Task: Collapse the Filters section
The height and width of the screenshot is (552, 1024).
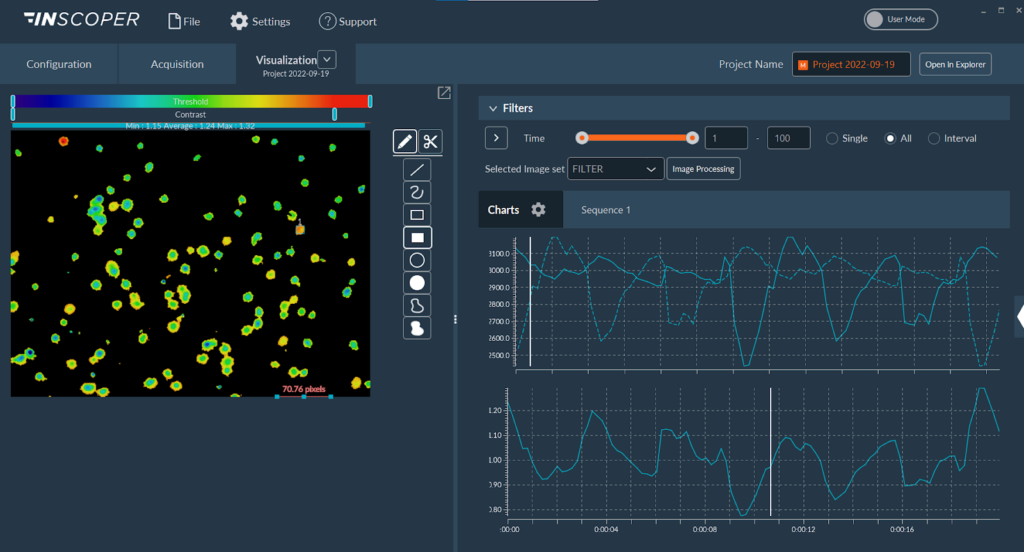Action: pyautogui.click(x=492, y=108)
